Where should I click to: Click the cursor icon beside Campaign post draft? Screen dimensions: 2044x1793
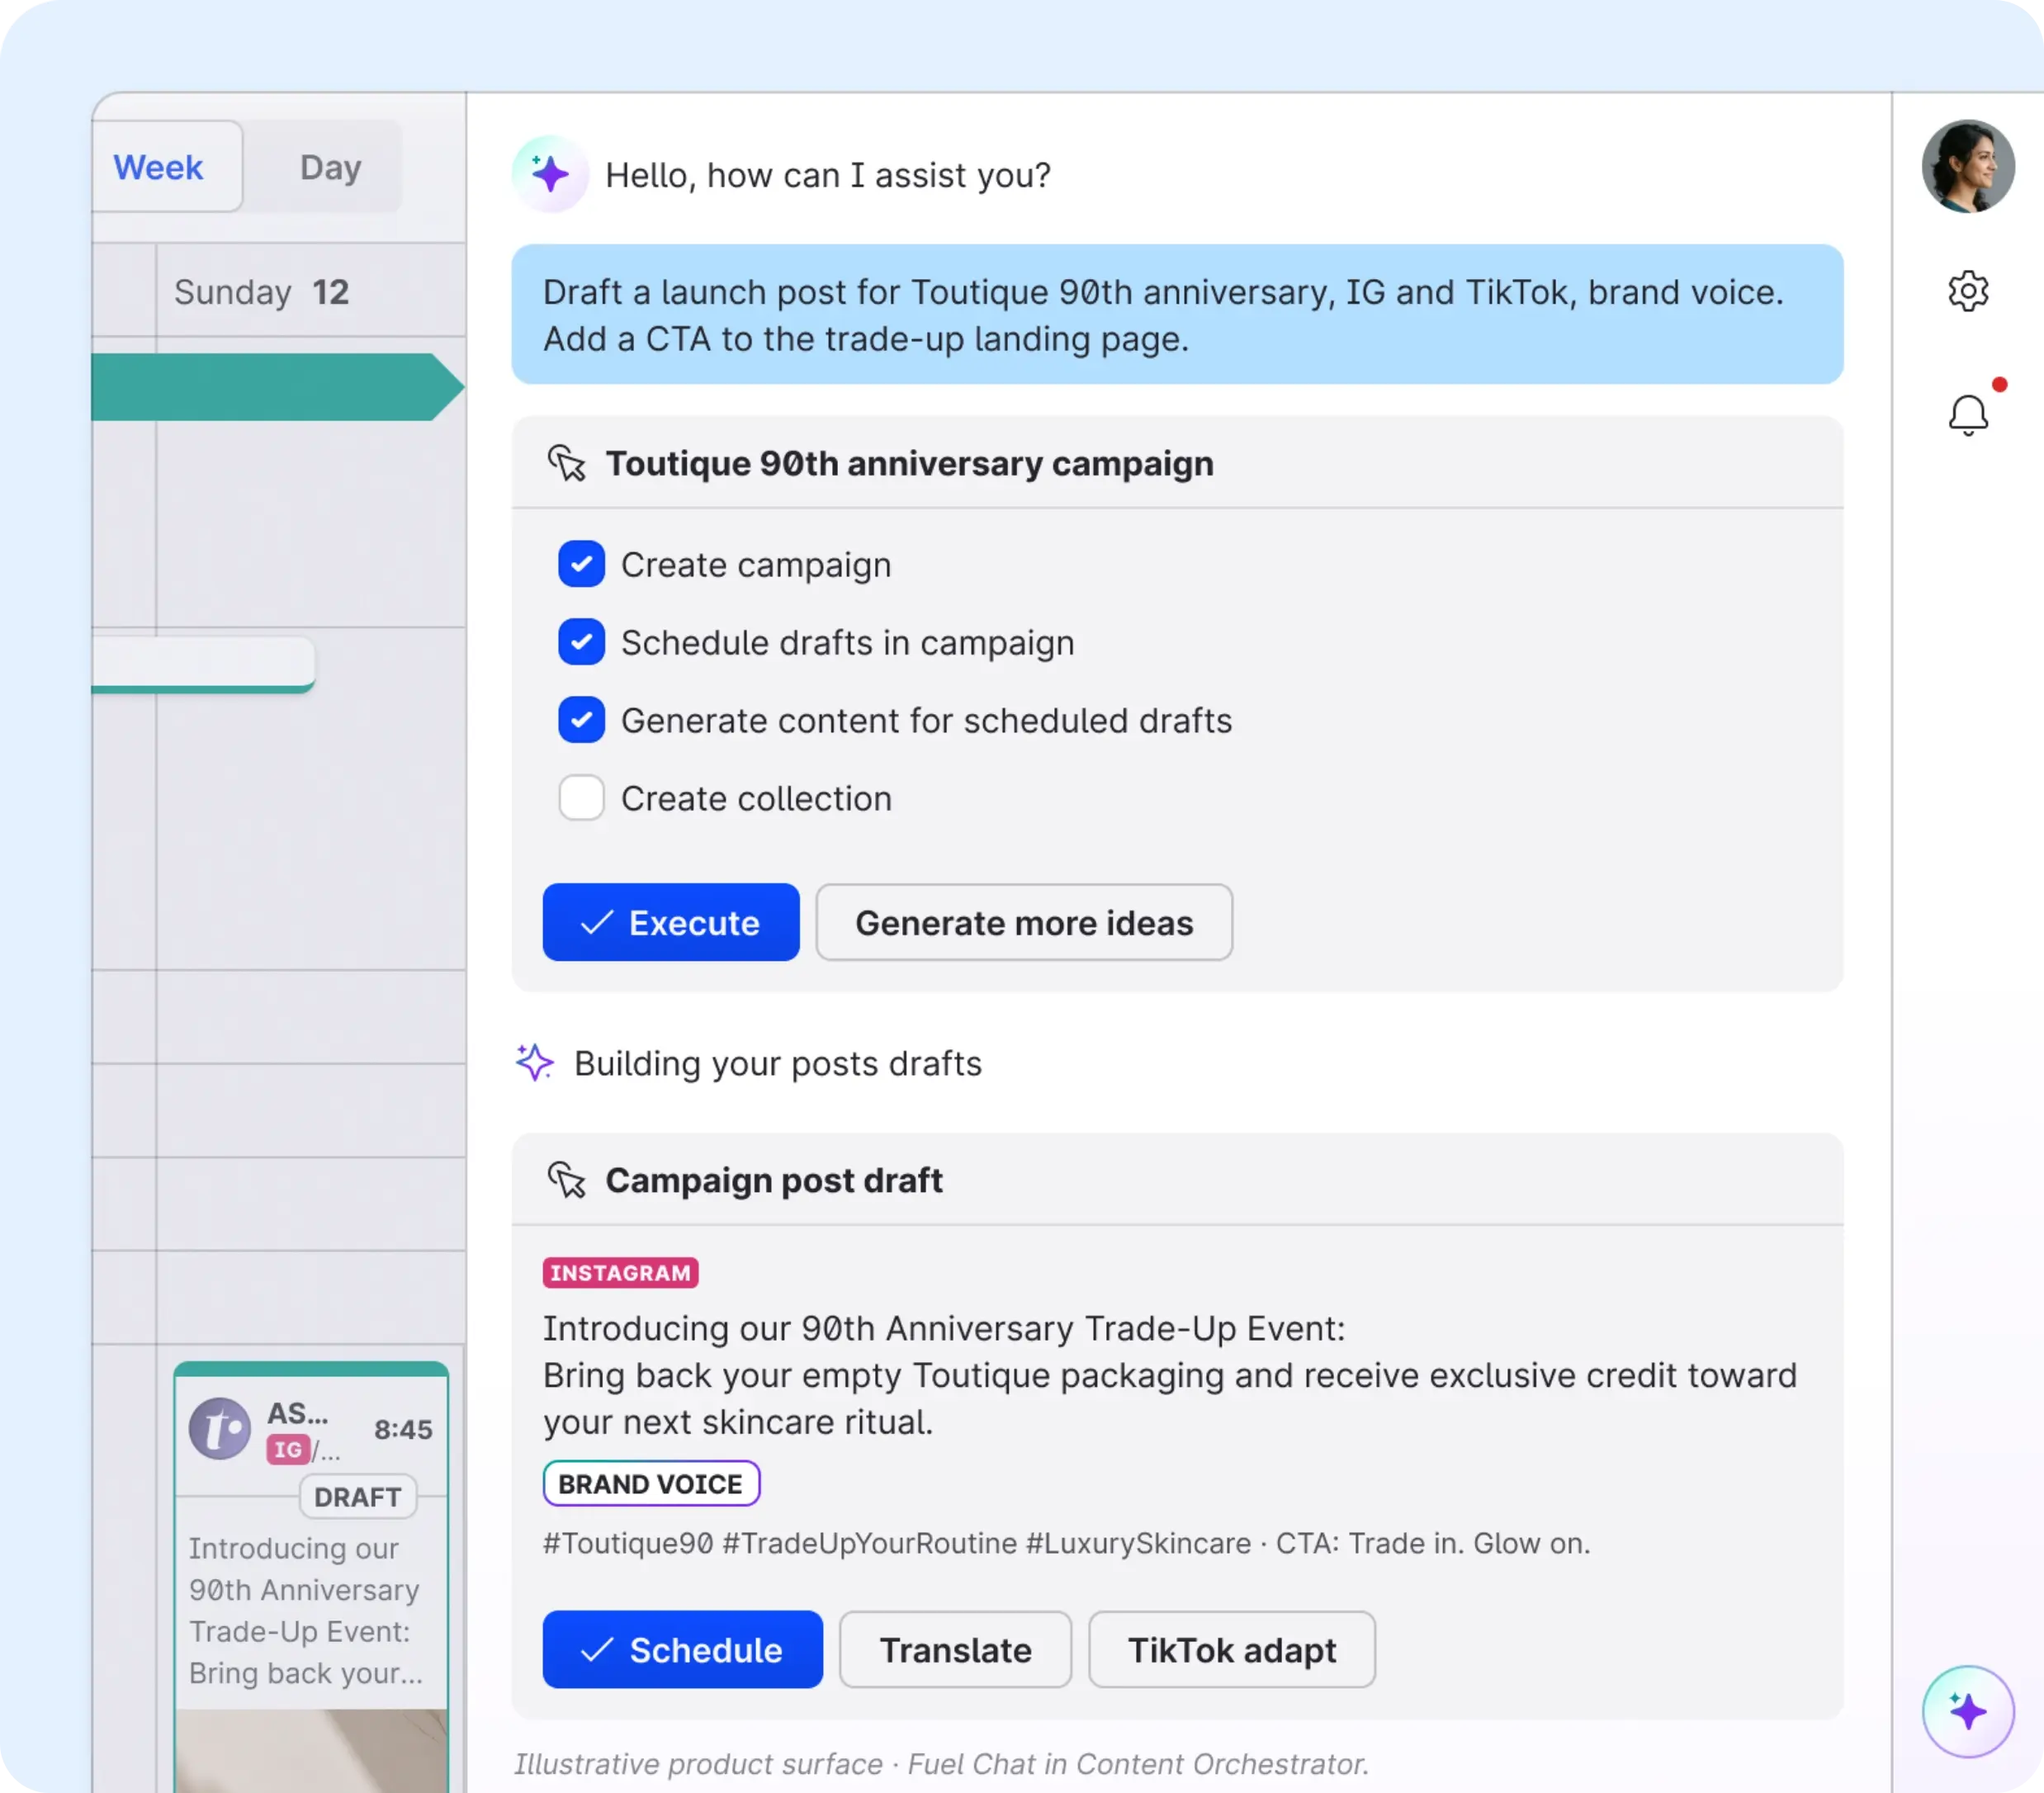[x=567, y=1180]
